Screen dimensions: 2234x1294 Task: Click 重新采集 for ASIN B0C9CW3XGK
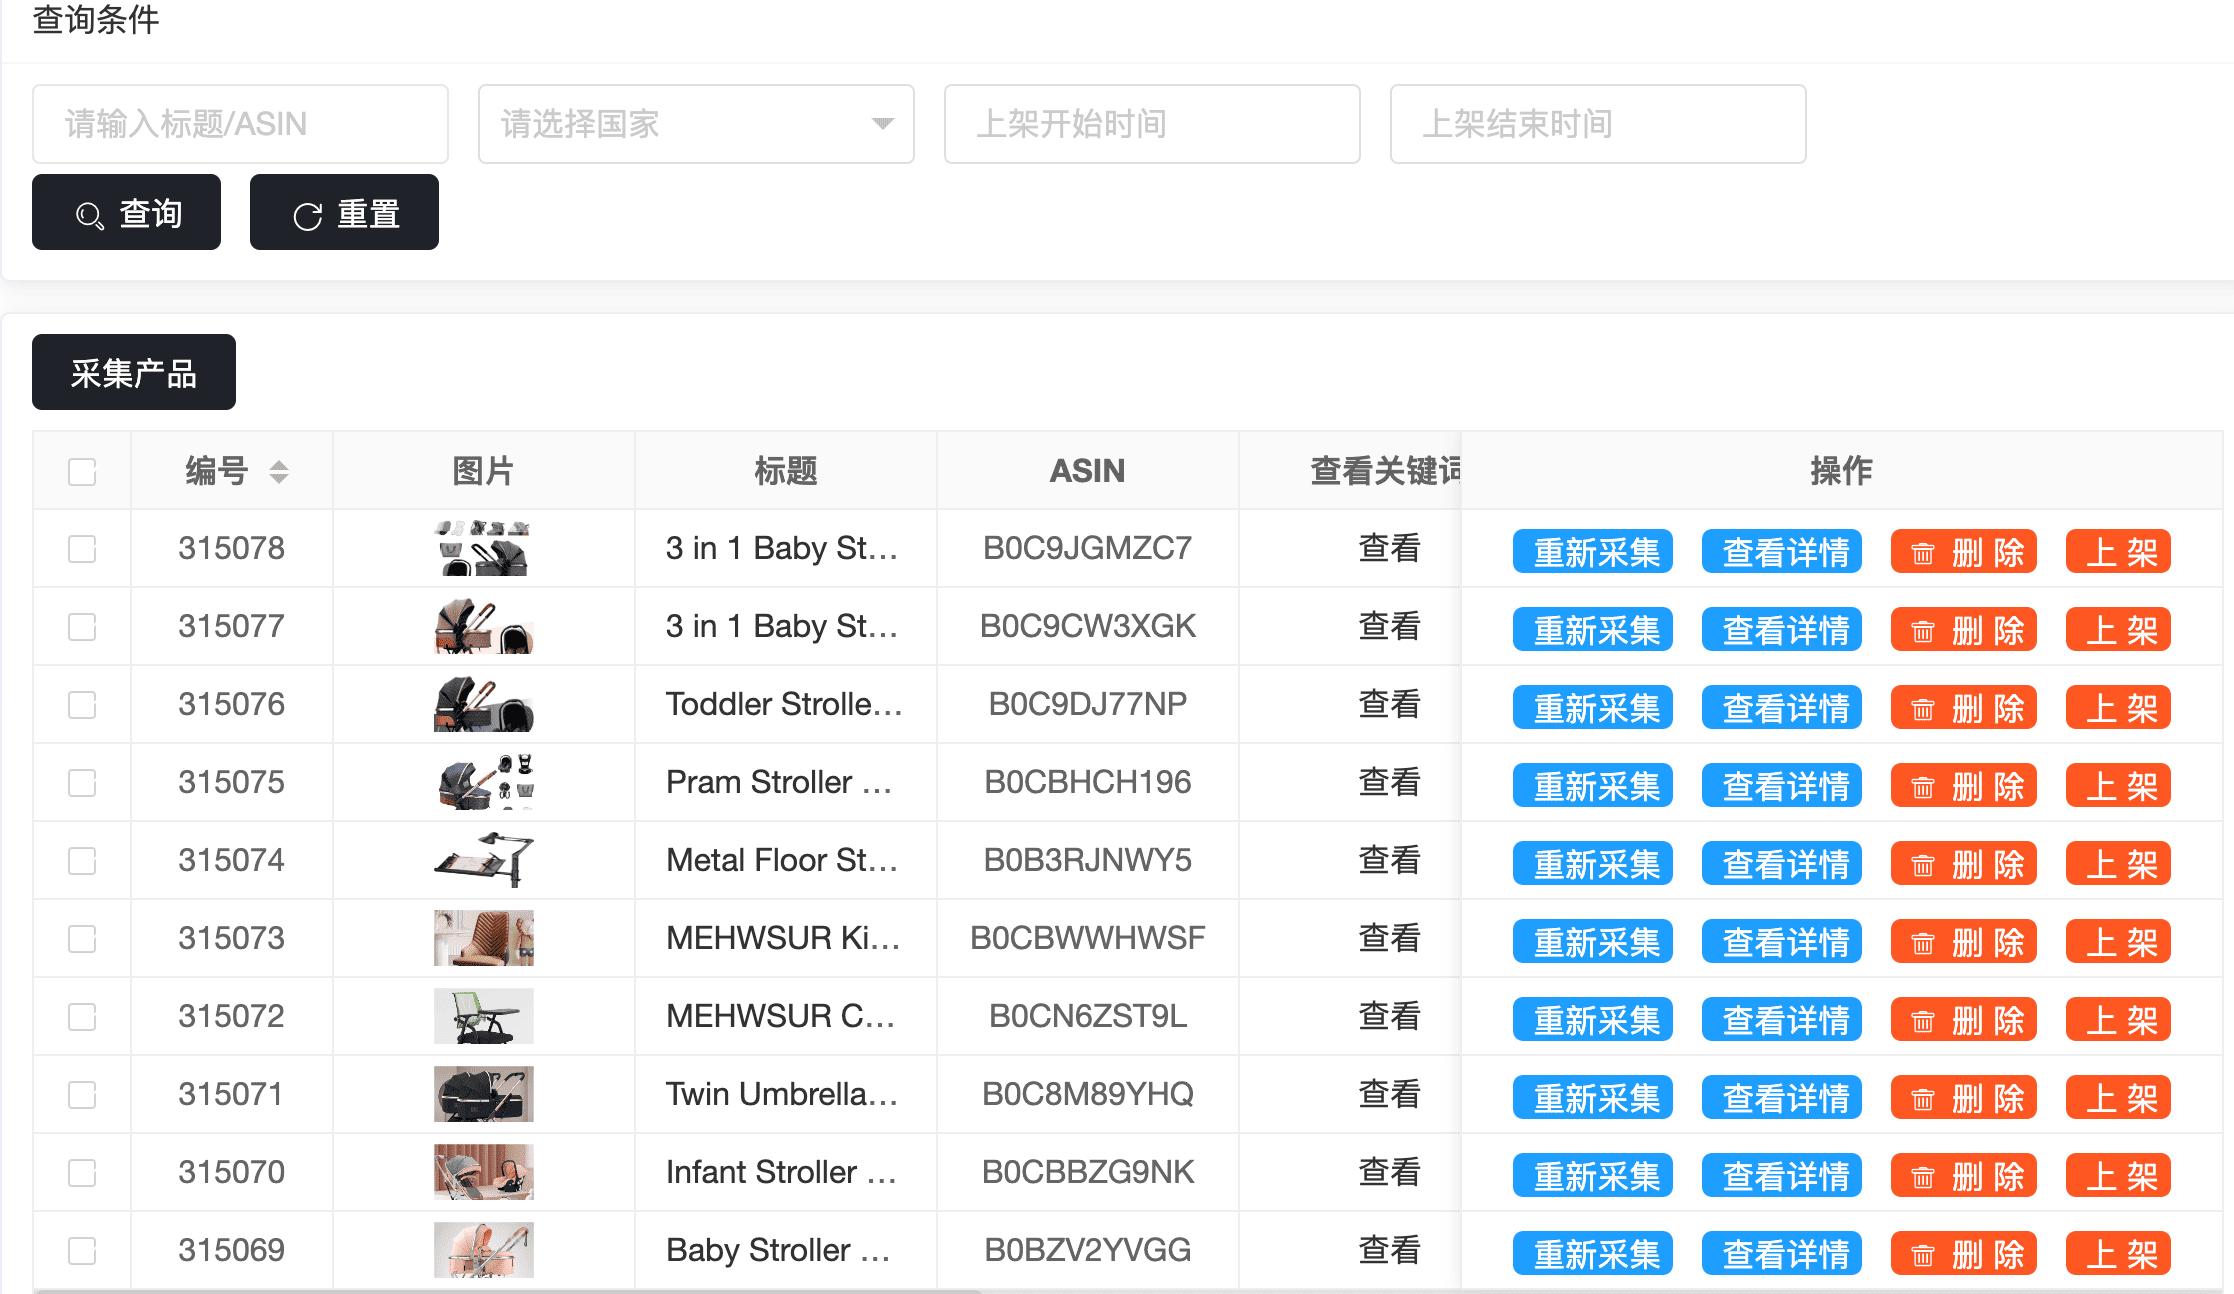(1593, 630)
